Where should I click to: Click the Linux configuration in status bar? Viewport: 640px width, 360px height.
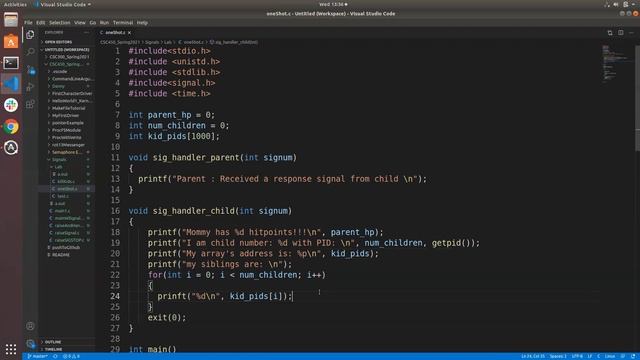click(x=610, y=356)
